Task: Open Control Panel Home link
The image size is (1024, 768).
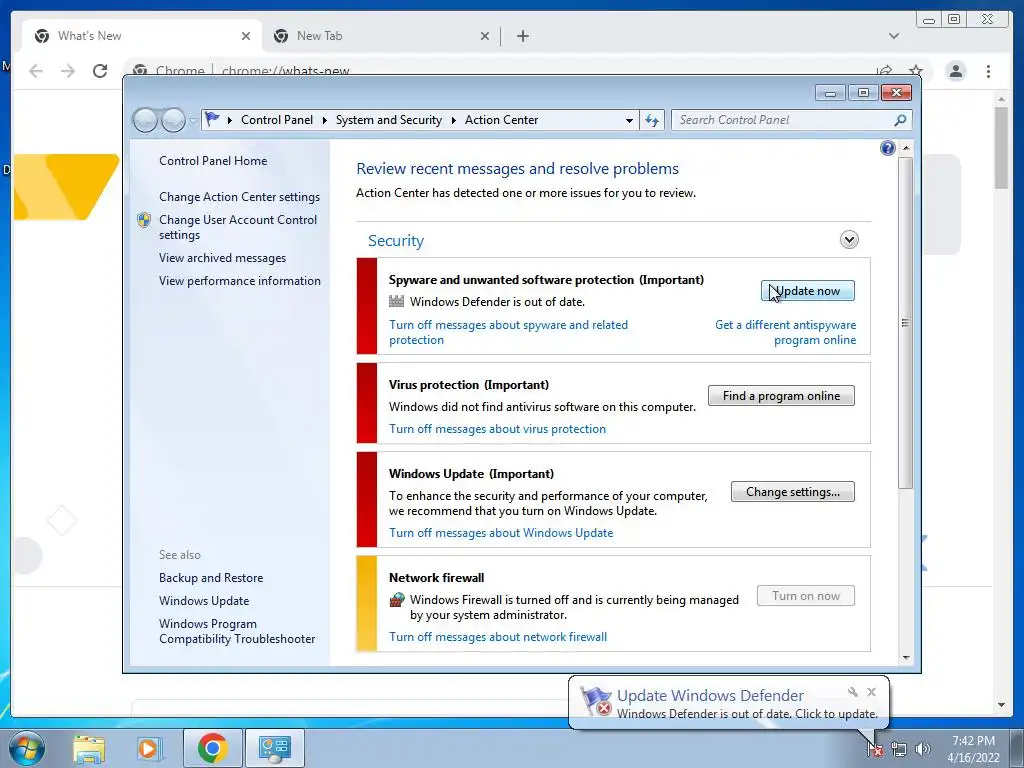Action: [x=213, y=161]
